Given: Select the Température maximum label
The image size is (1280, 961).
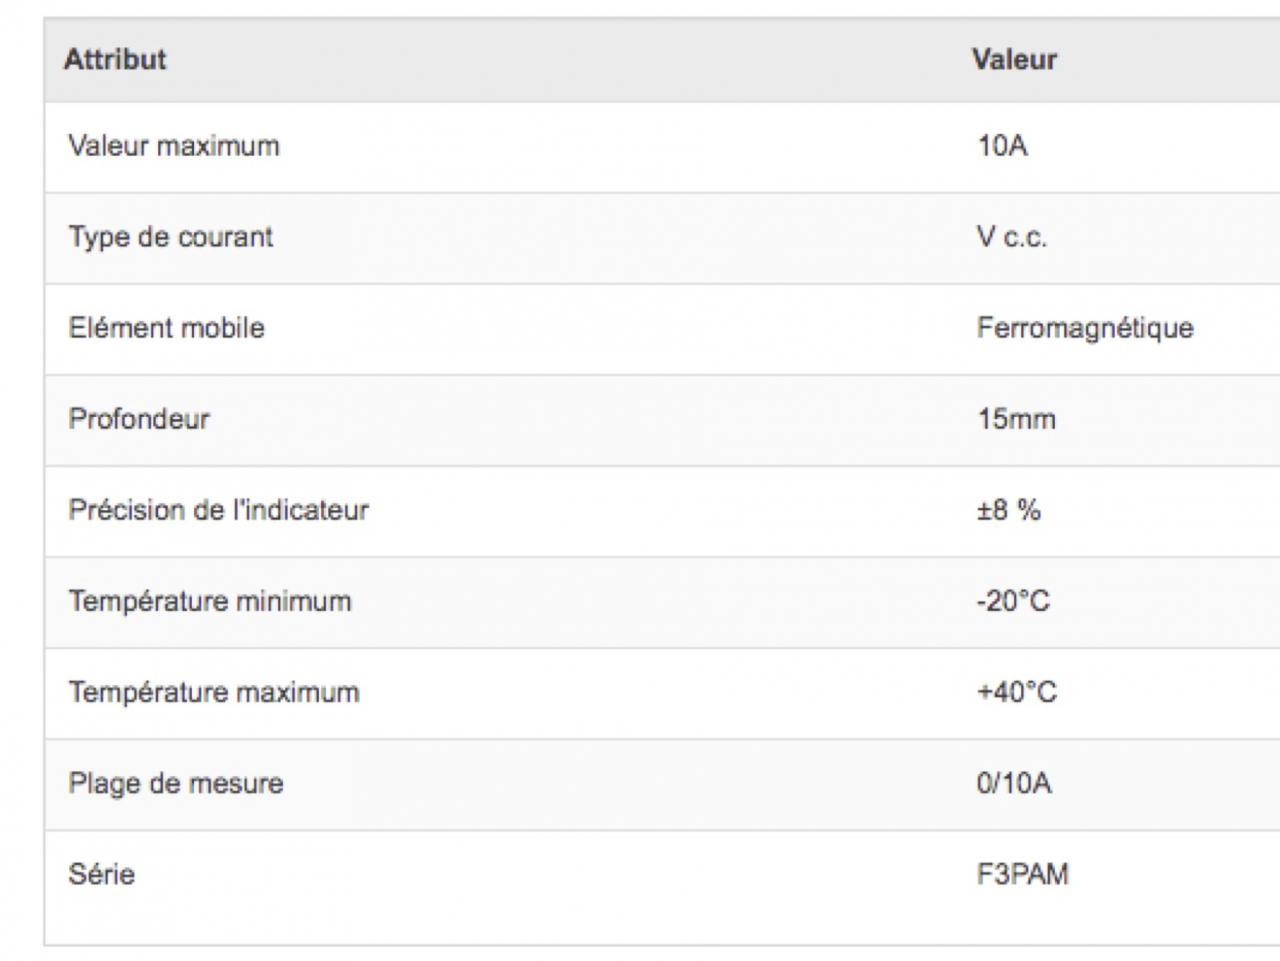Looking at the screenshot, I should click(214, 692).
